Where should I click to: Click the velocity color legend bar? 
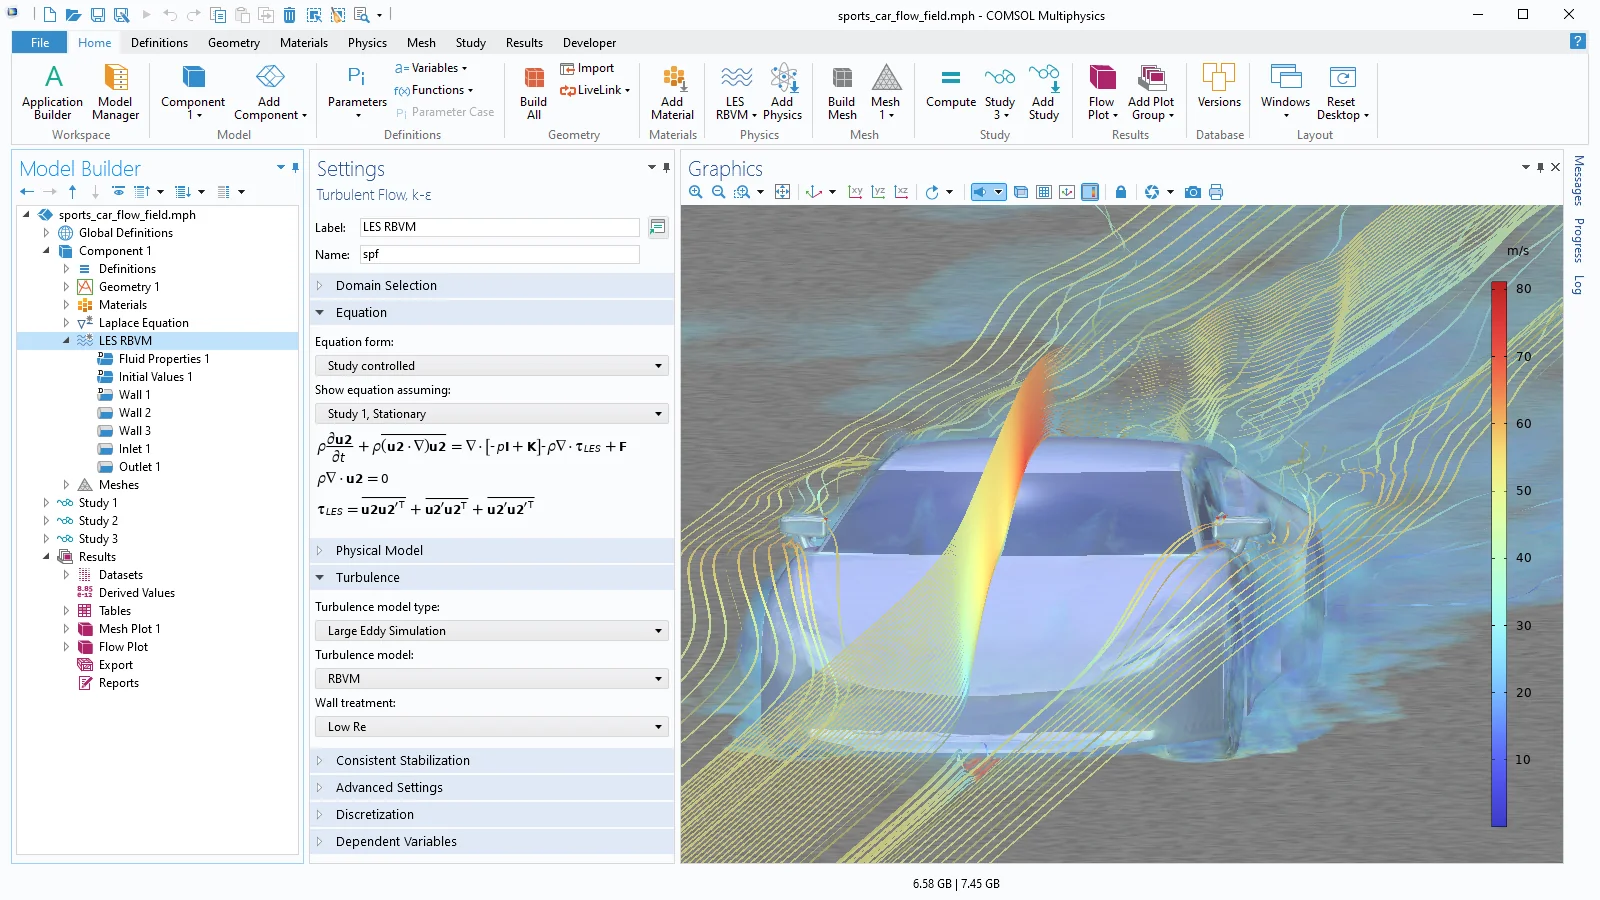1498,555
